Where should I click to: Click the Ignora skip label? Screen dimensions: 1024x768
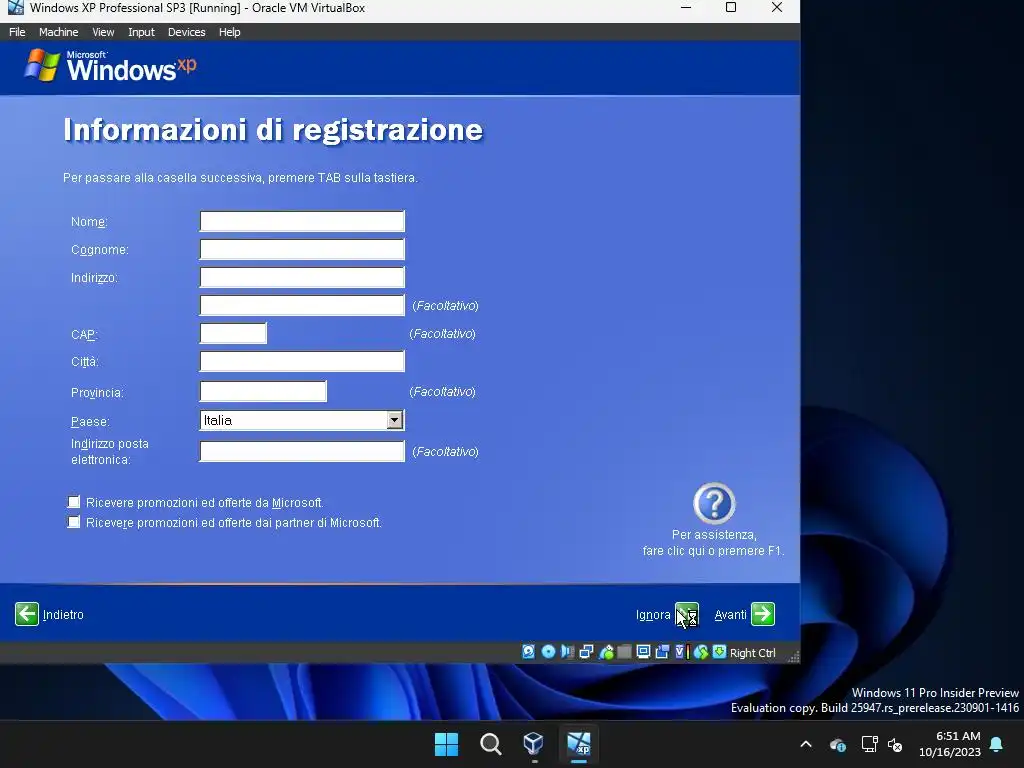(653, 615)
